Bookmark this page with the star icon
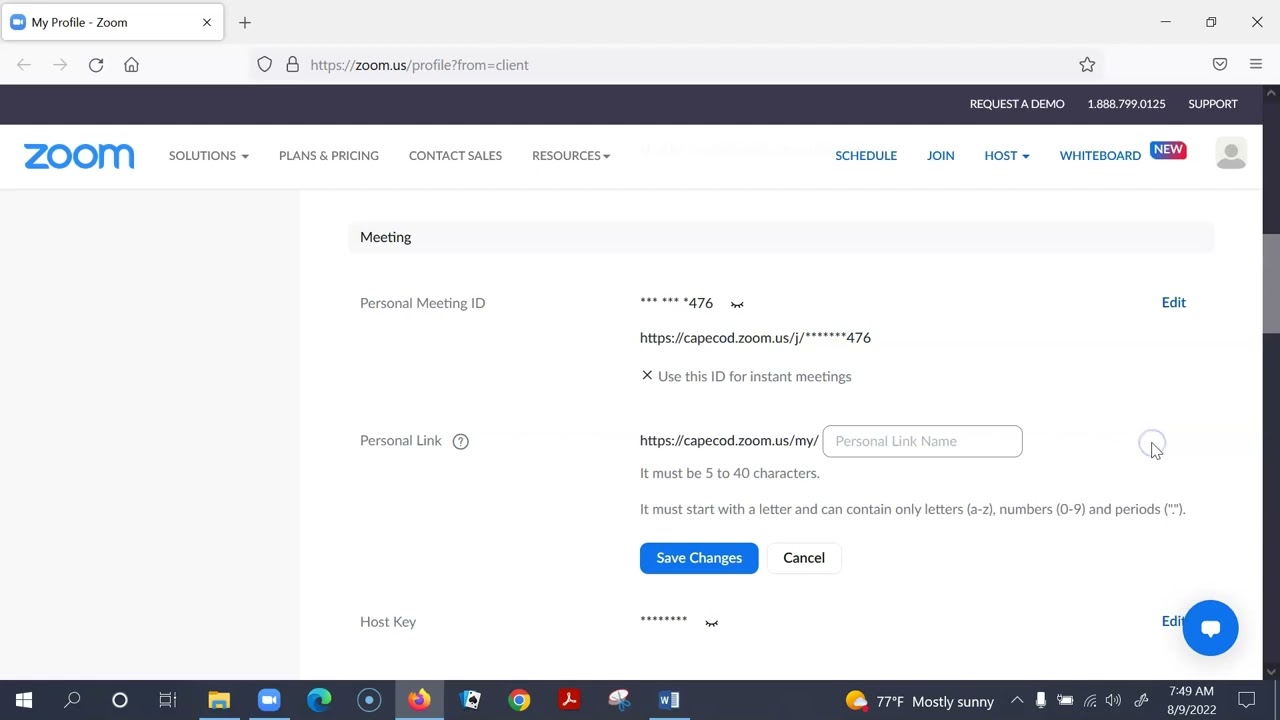1280x720 pixels. tap(1087, 65)
